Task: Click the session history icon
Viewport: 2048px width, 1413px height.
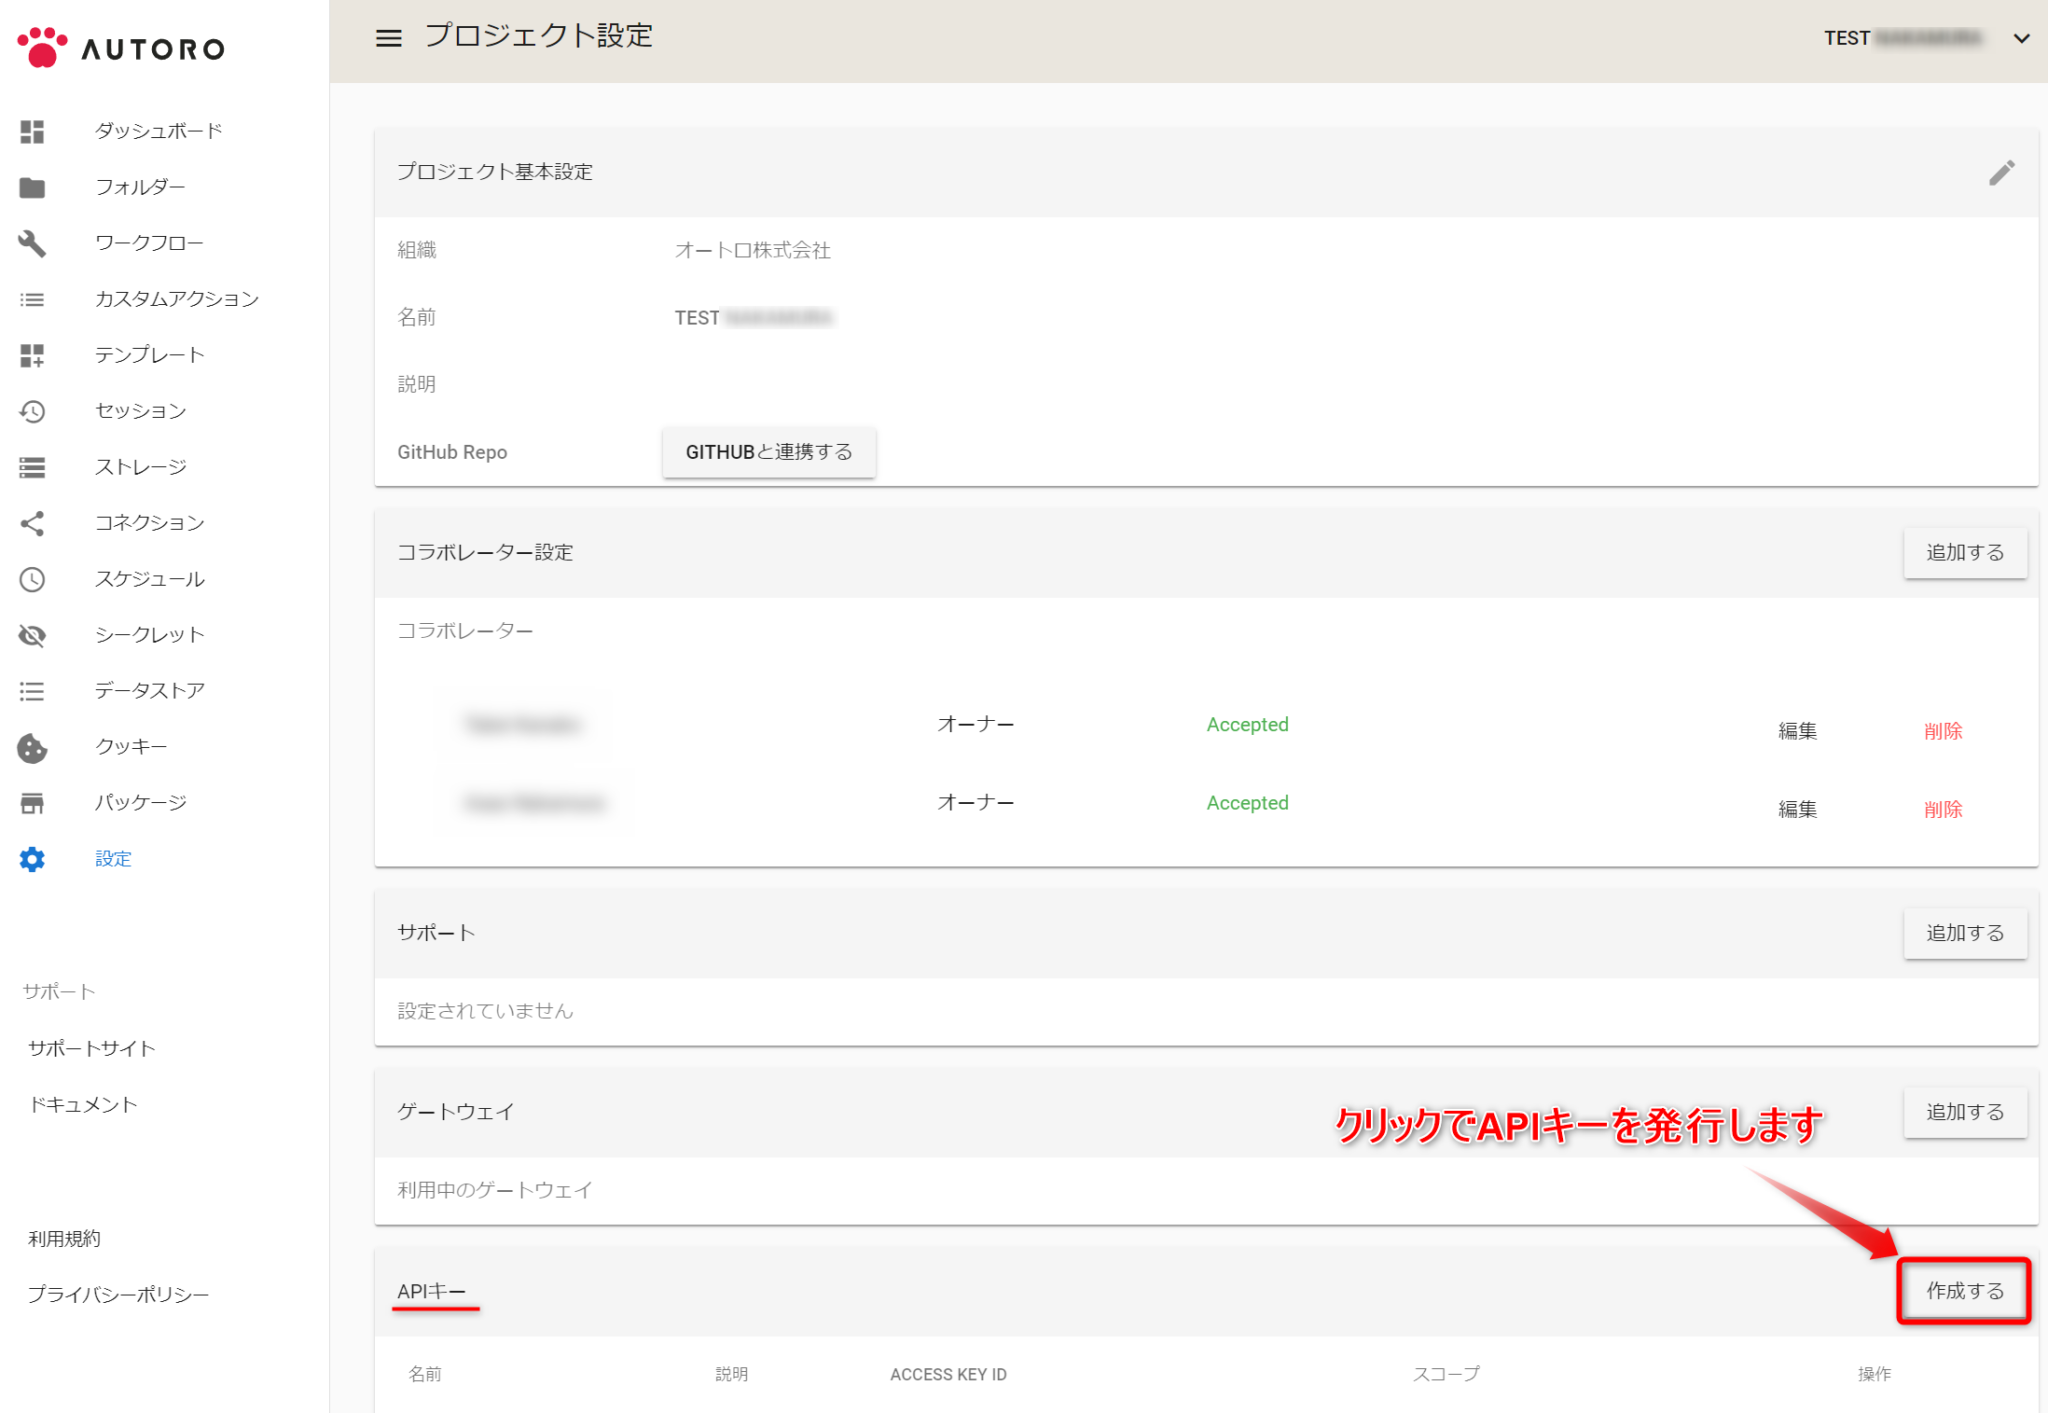Action: [x=32, y=411]
